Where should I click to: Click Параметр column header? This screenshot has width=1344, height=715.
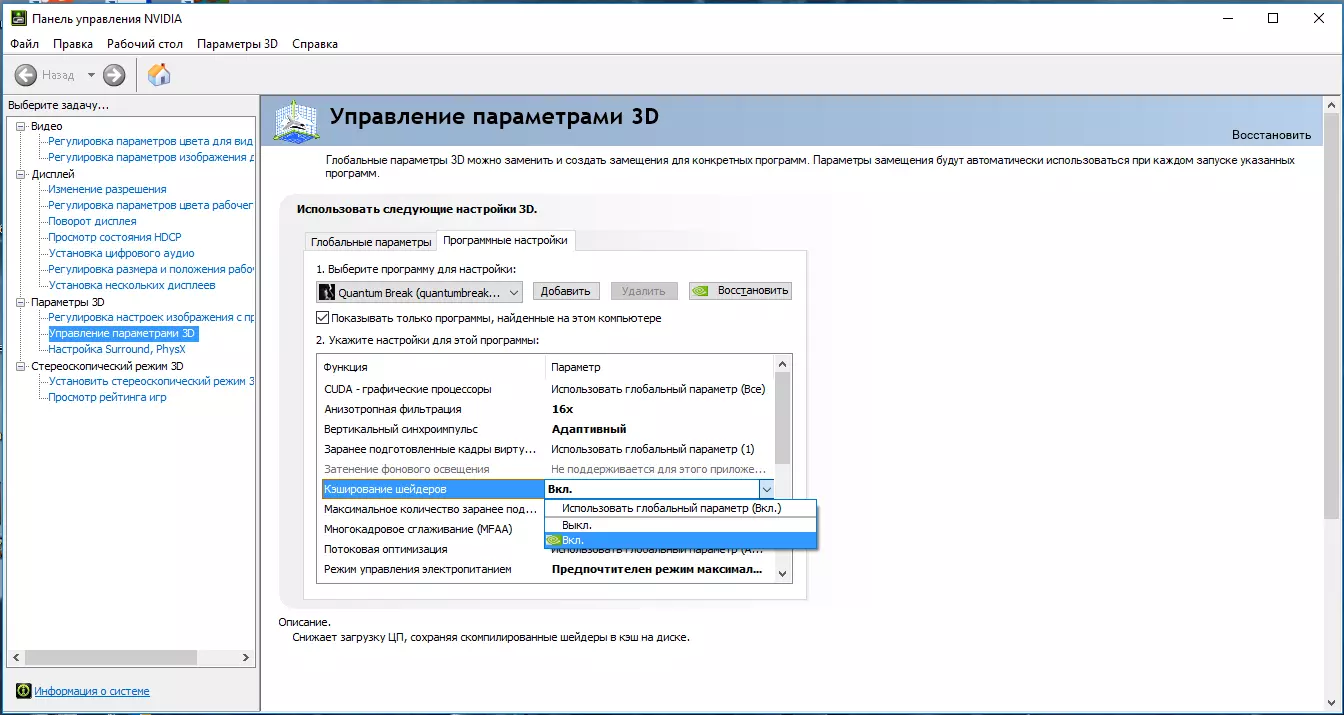[660, 367]
